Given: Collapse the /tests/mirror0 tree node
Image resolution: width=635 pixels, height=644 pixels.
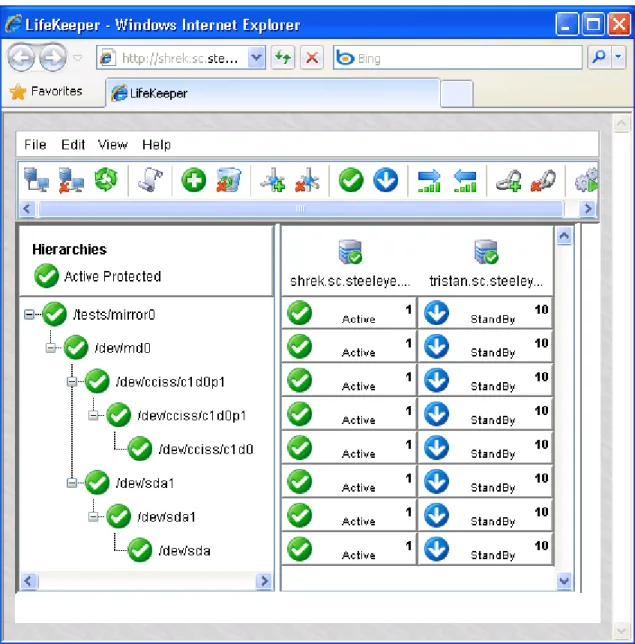Looking at the screenshot, I should pyautogui.click(x=29, y=315).
